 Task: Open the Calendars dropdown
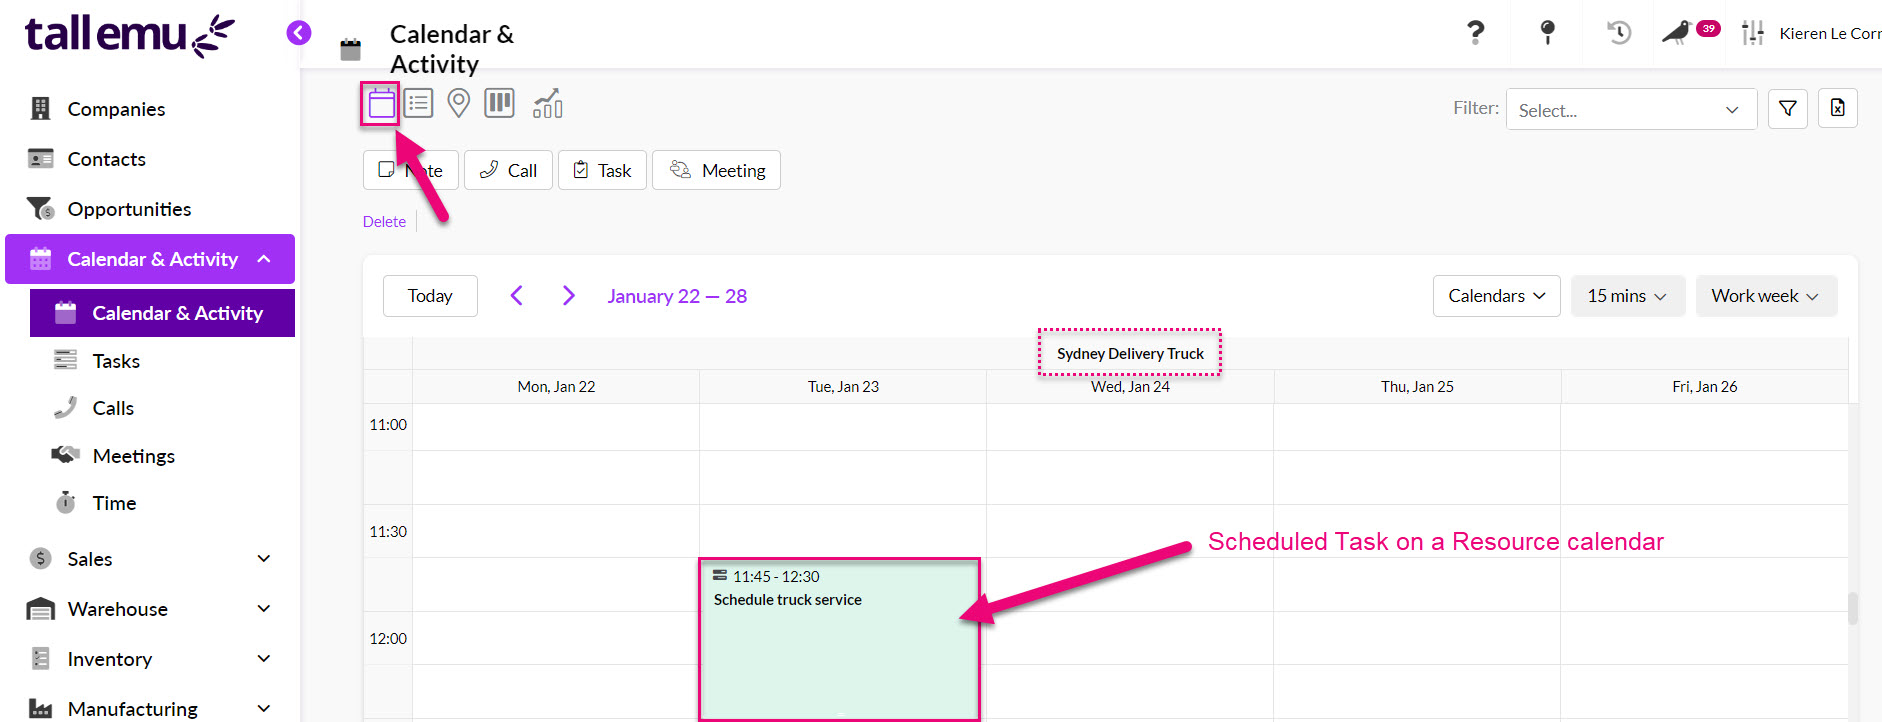point(1496,296)
